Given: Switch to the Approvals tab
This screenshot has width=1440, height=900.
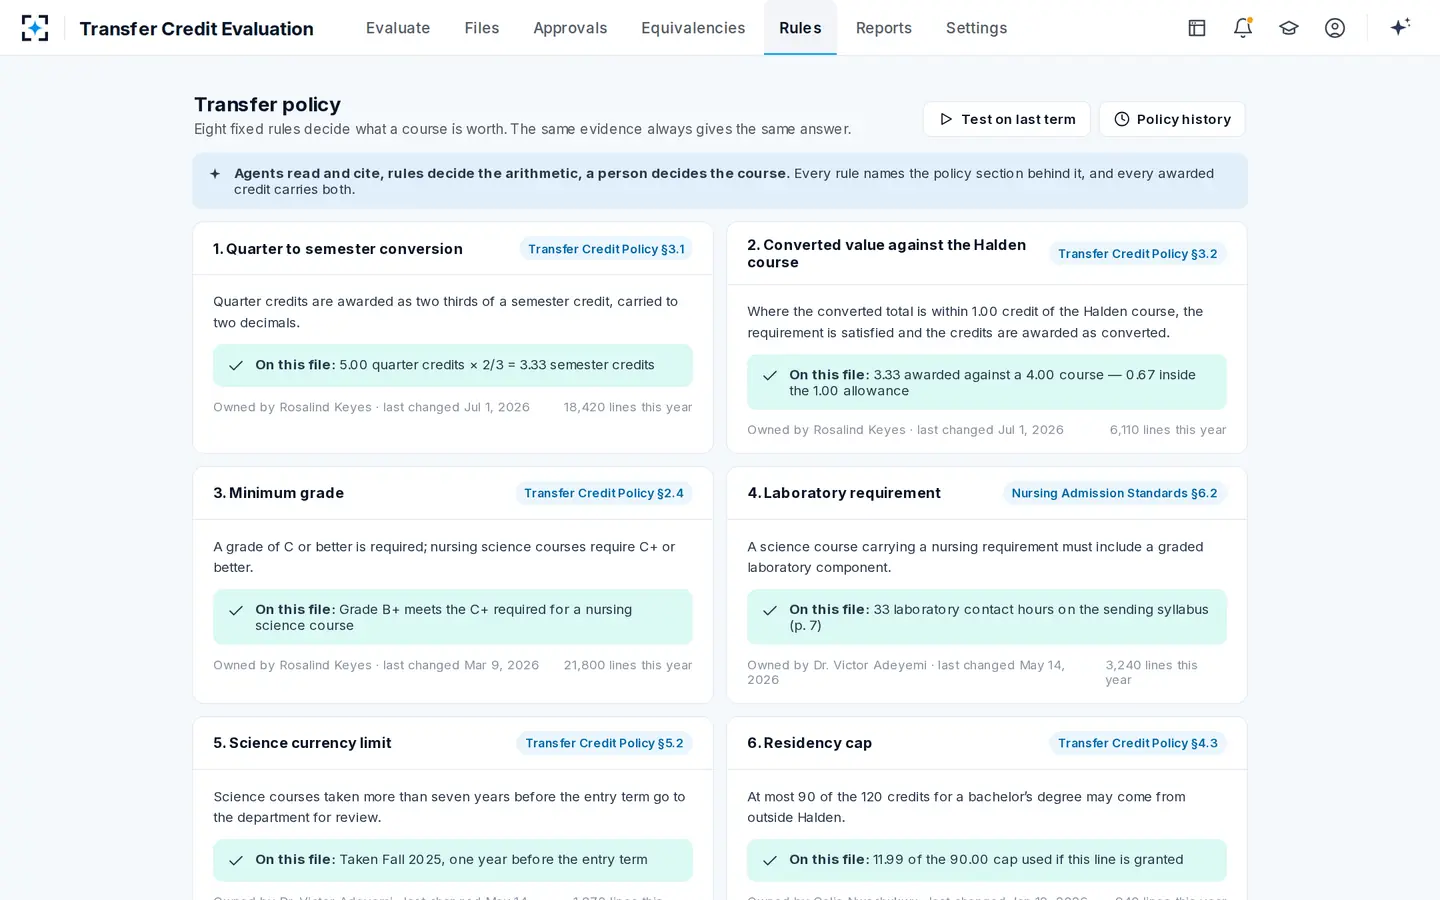Looking at the screenshot, I should tap(570, 28).
